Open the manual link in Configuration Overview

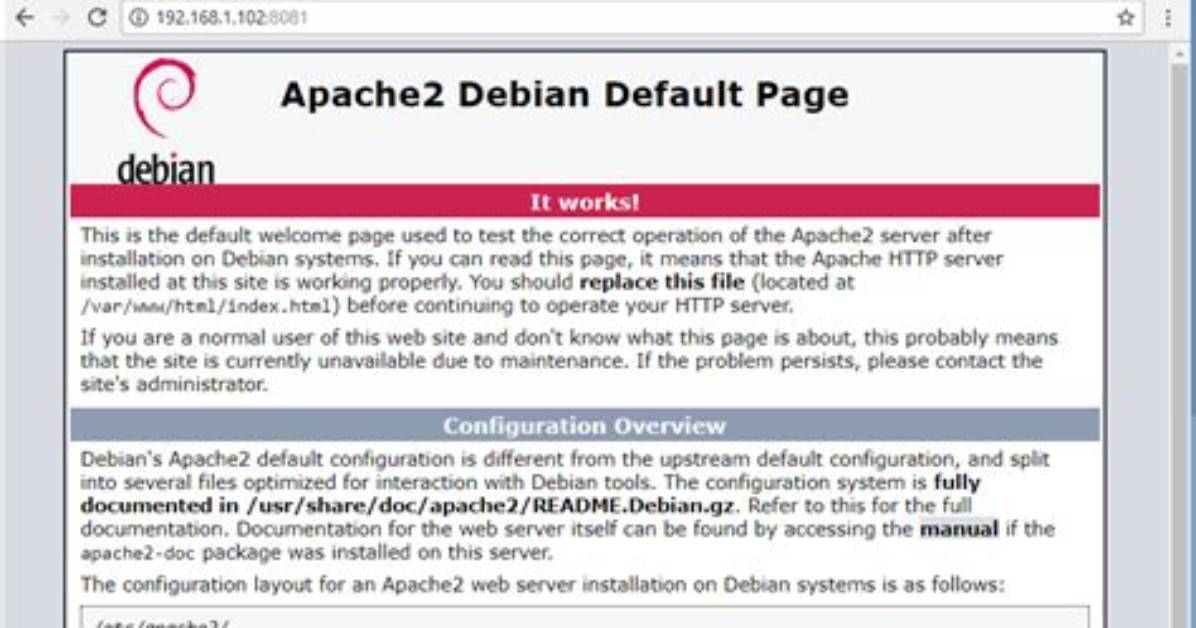(x=959, y=529)
